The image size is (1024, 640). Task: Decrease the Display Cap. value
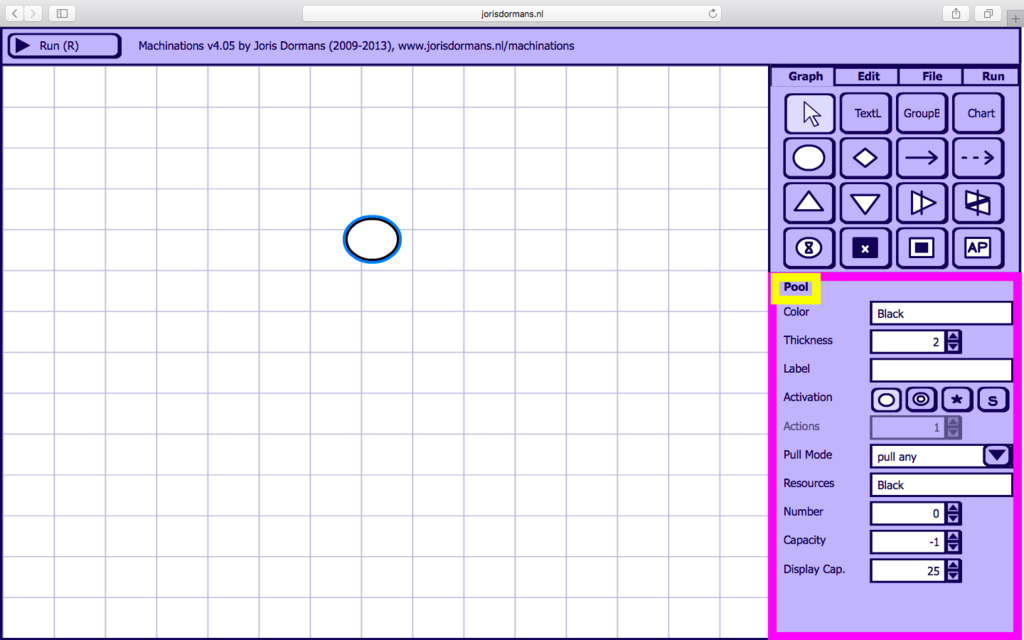(x=953, y=576)
